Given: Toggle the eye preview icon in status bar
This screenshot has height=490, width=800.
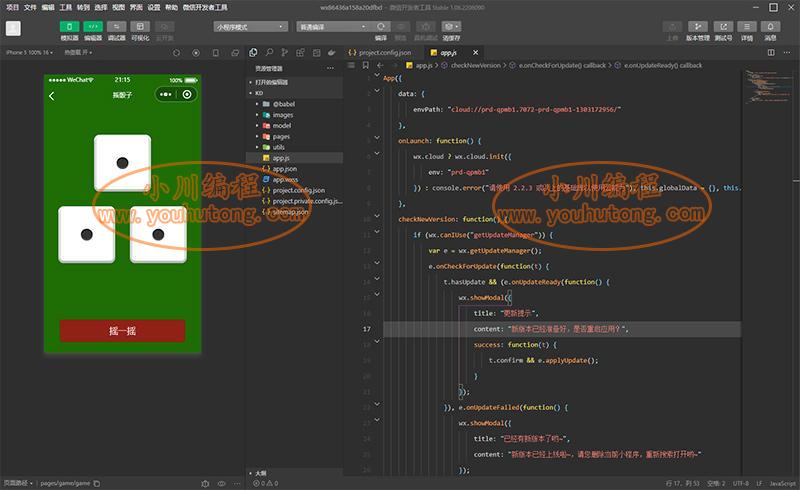Looking at the screenshot, I should coord(221,483).
